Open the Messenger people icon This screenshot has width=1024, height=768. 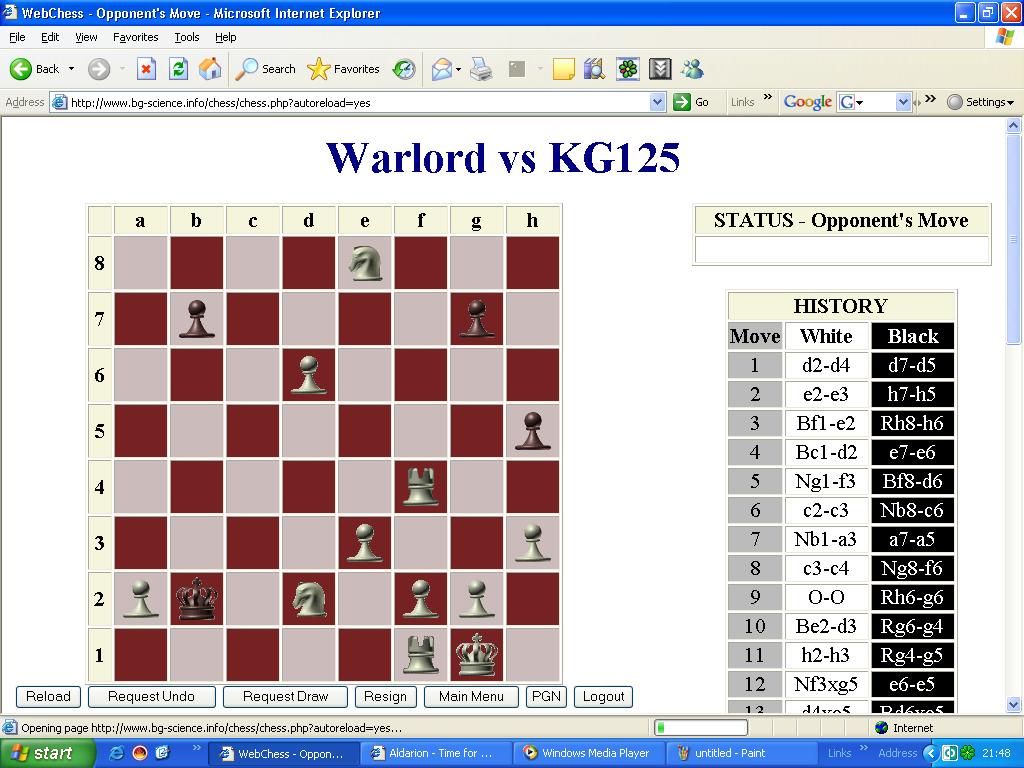click(x=692, y=69)
